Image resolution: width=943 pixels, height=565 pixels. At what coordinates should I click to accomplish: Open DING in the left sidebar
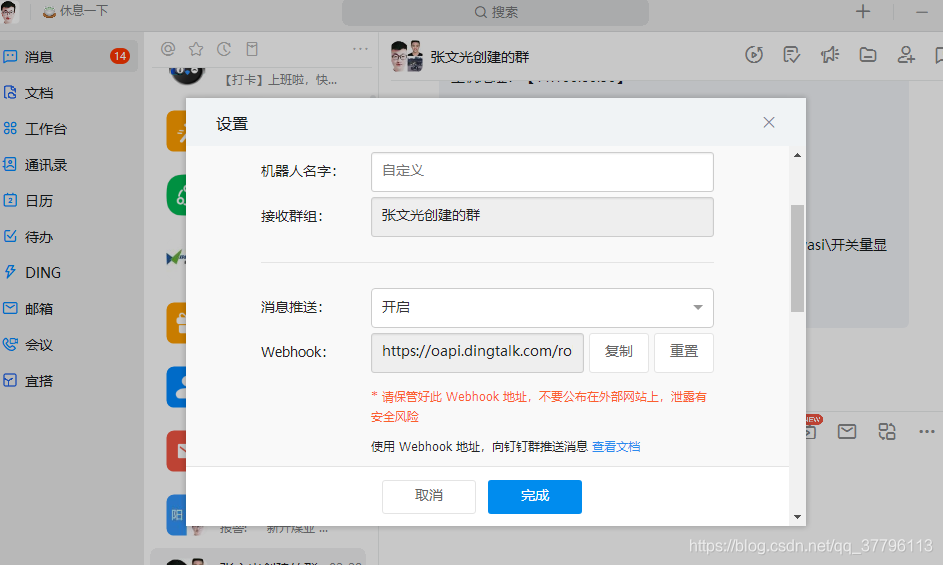(x=33, y=273)
